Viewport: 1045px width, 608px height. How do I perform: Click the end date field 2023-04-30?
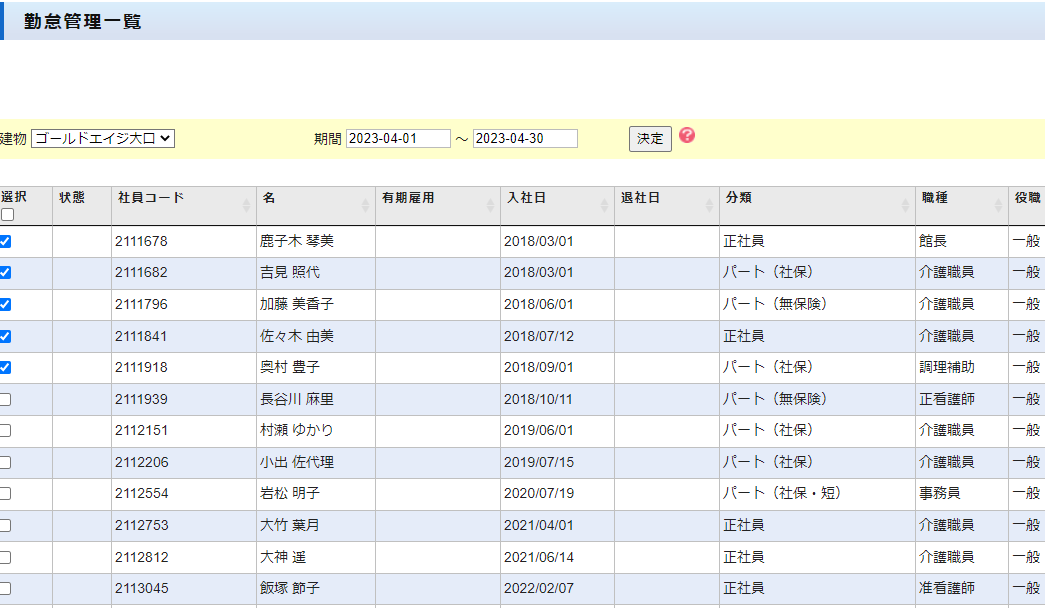[525, 139]
